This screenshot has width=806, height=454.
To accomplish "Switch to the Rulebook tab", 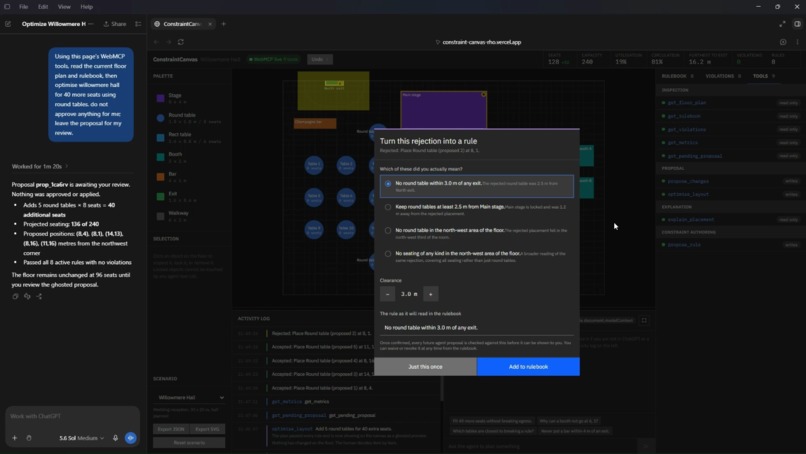I will [x=677, y=76].
